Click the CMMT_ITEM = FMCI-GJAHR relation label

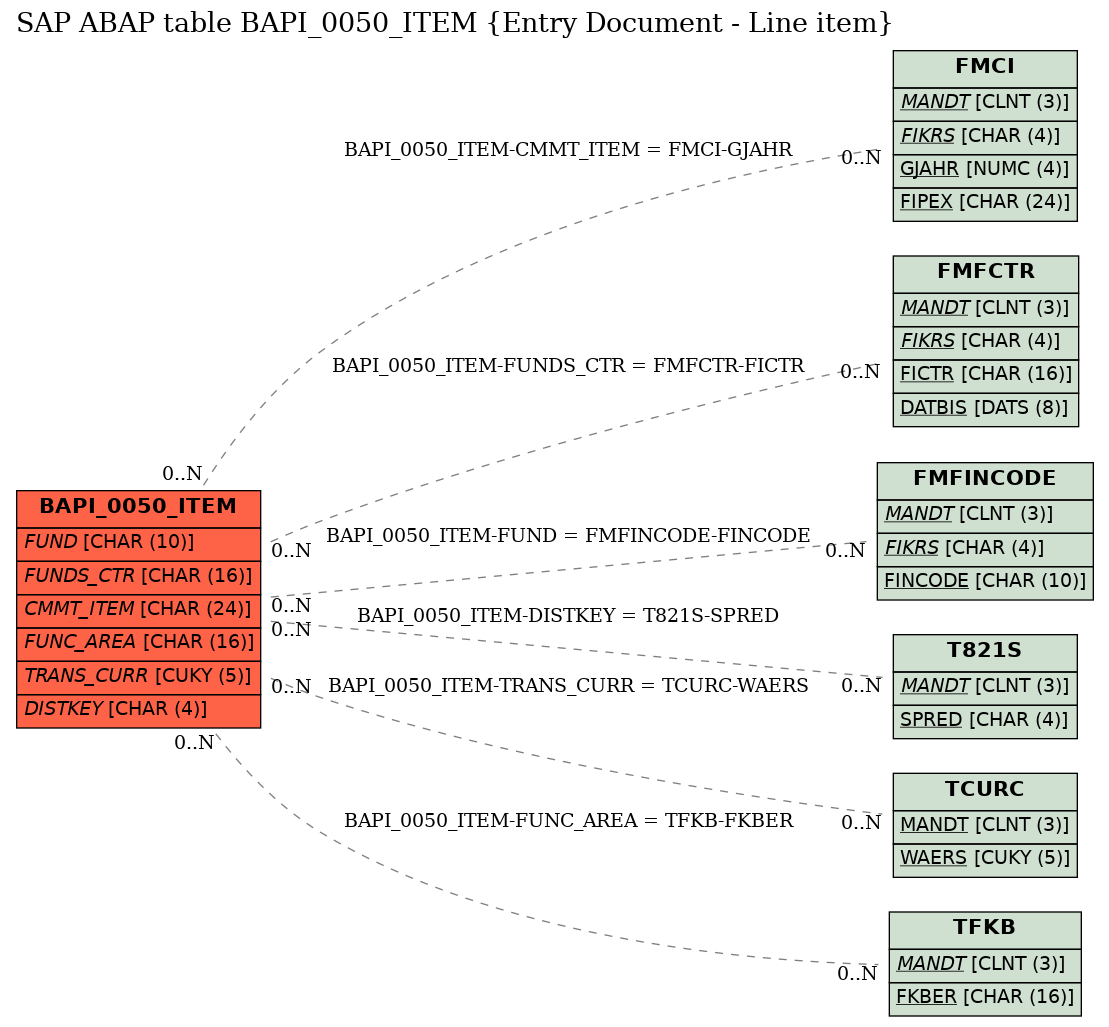click(568, 150)
